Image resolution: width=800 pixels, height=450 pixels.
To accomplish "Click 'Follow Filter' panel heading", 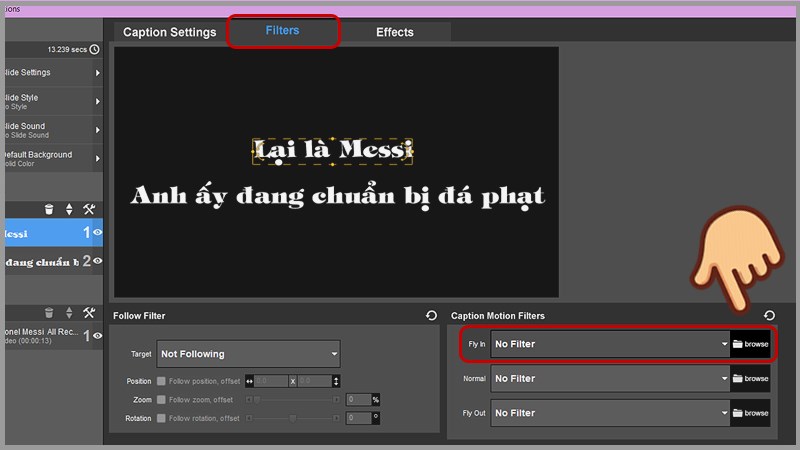I will point(139,316).
